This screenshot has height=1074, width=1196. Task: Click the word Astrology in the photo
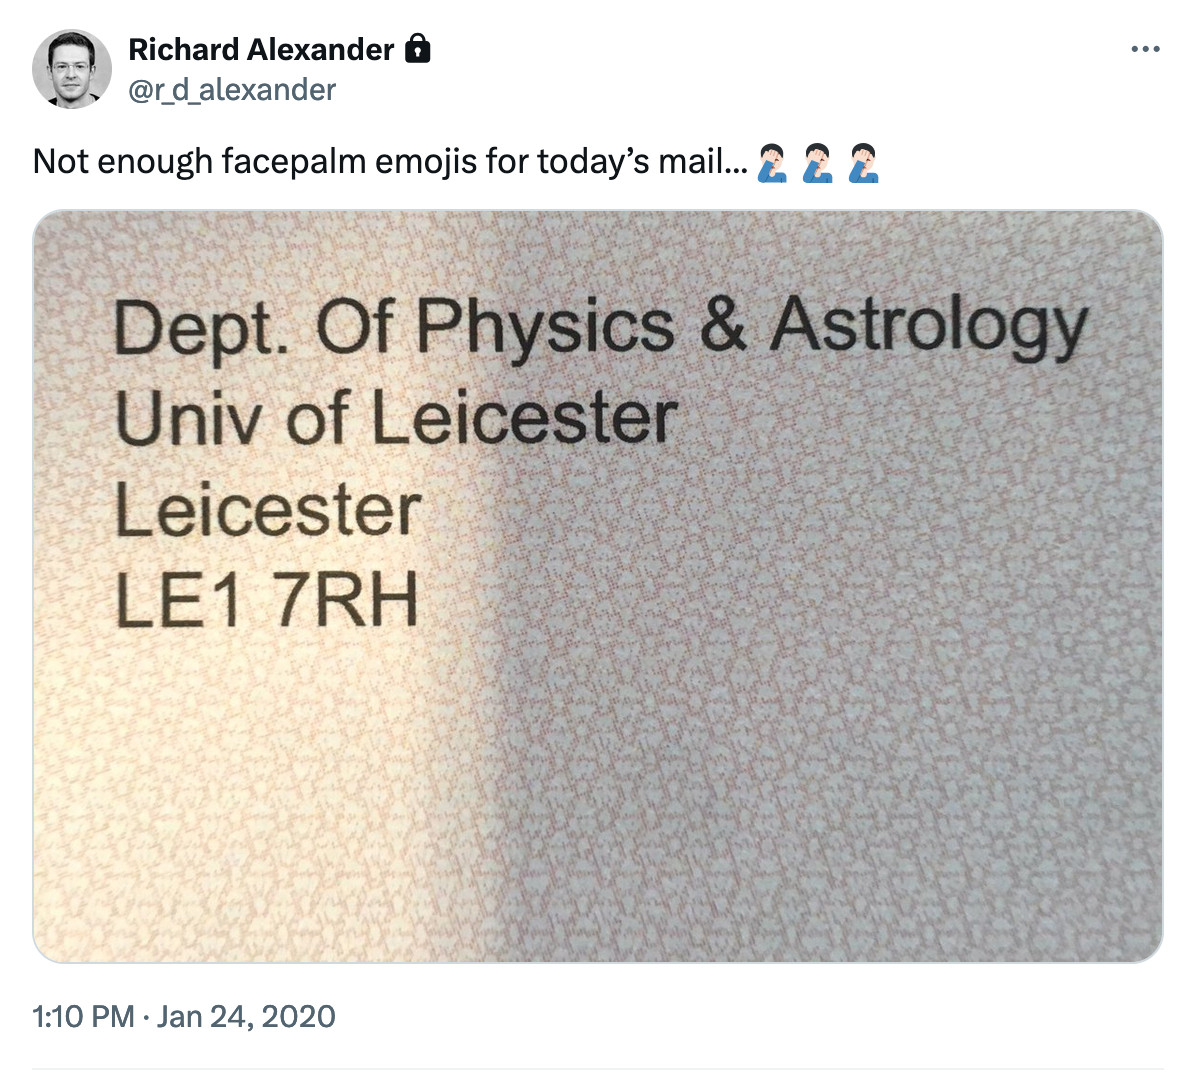(928, 327)
